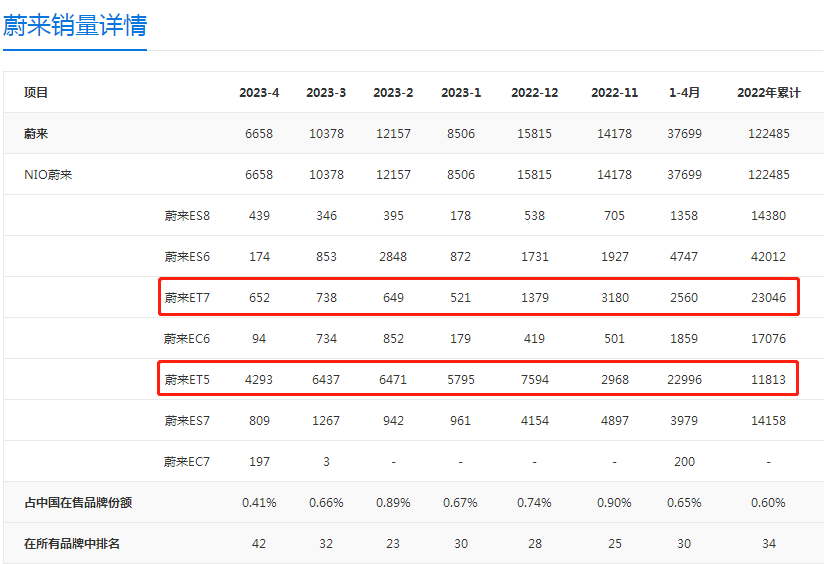Click the 蔚来EC6 model name
The width and height of the screenshot is (824, 564).
[187, 339]
